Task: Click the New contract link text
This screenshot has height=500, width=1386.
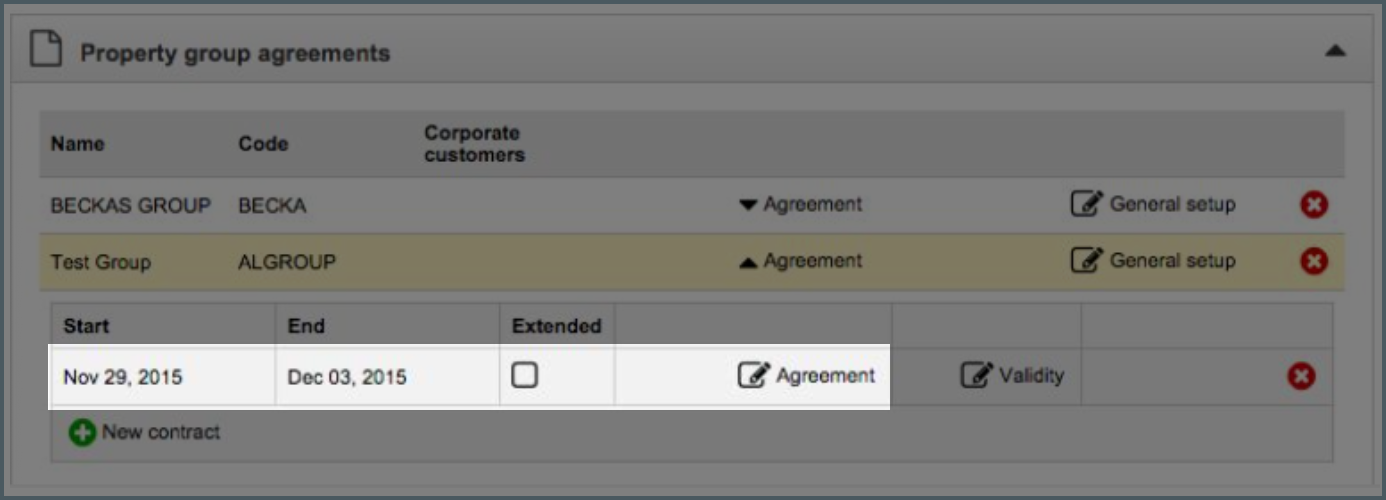Action: (x=161, y=433)
